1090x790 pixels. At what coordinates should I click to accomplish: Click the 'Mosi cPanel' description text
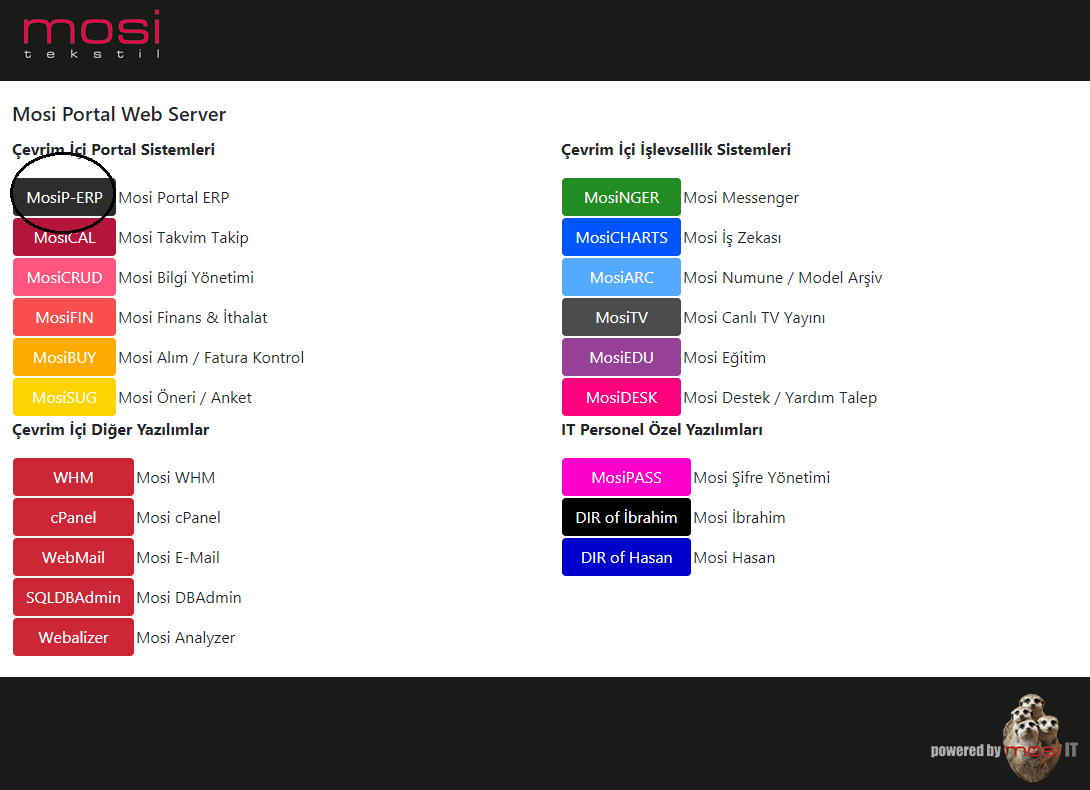pyautogui.click(x=179, y=517)
